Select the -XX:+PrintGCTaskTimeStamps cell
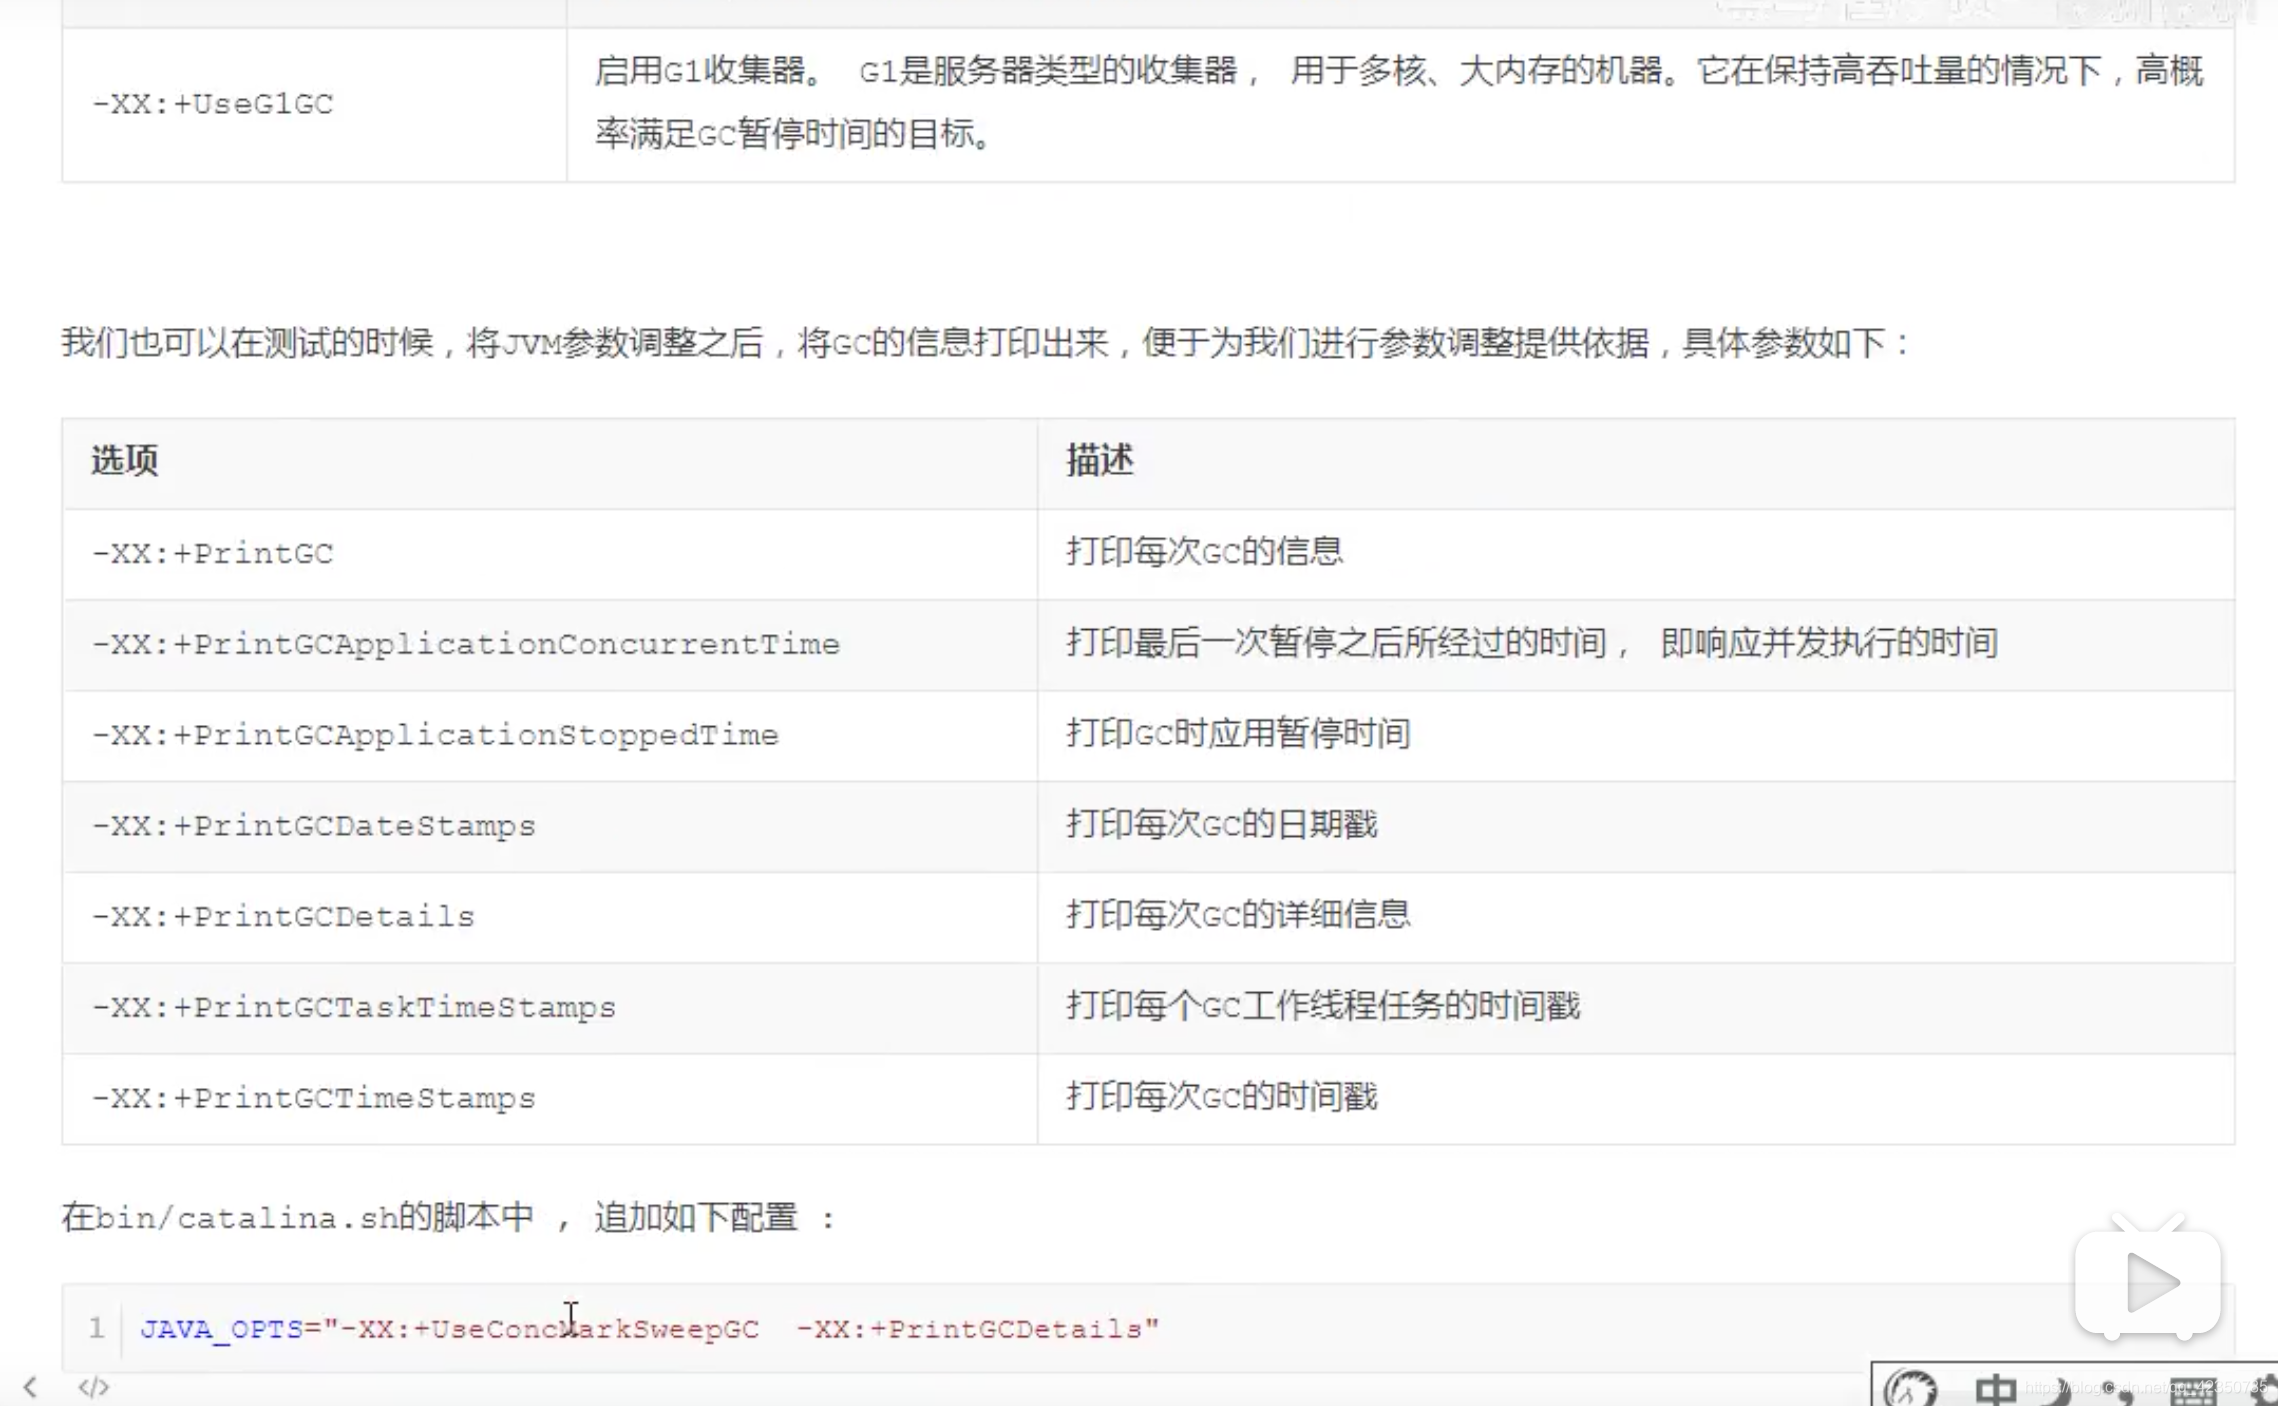The image size is (2278, 1406). [550, 1008]
